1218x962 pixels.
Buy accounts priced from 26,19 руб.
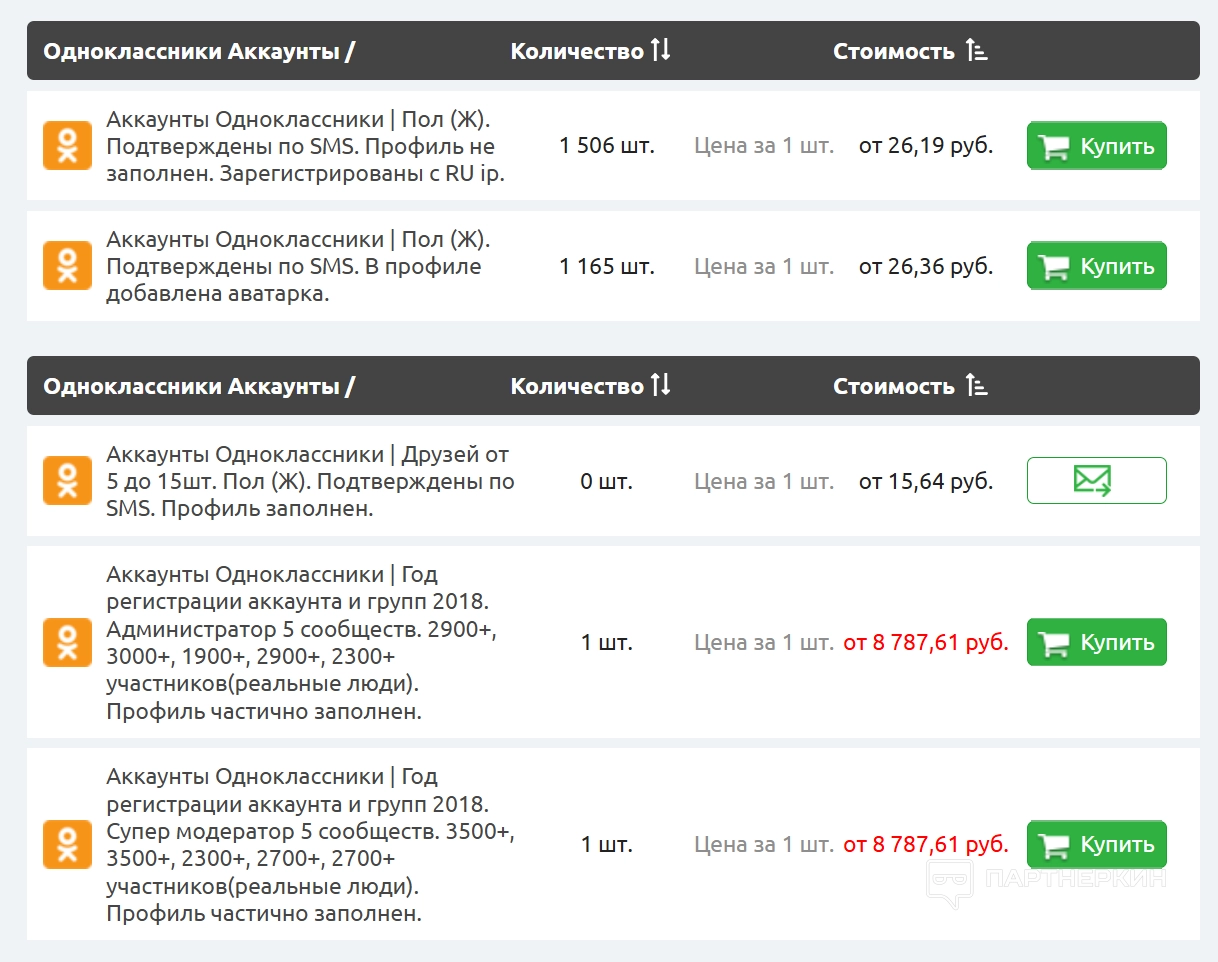(1096, 146)
